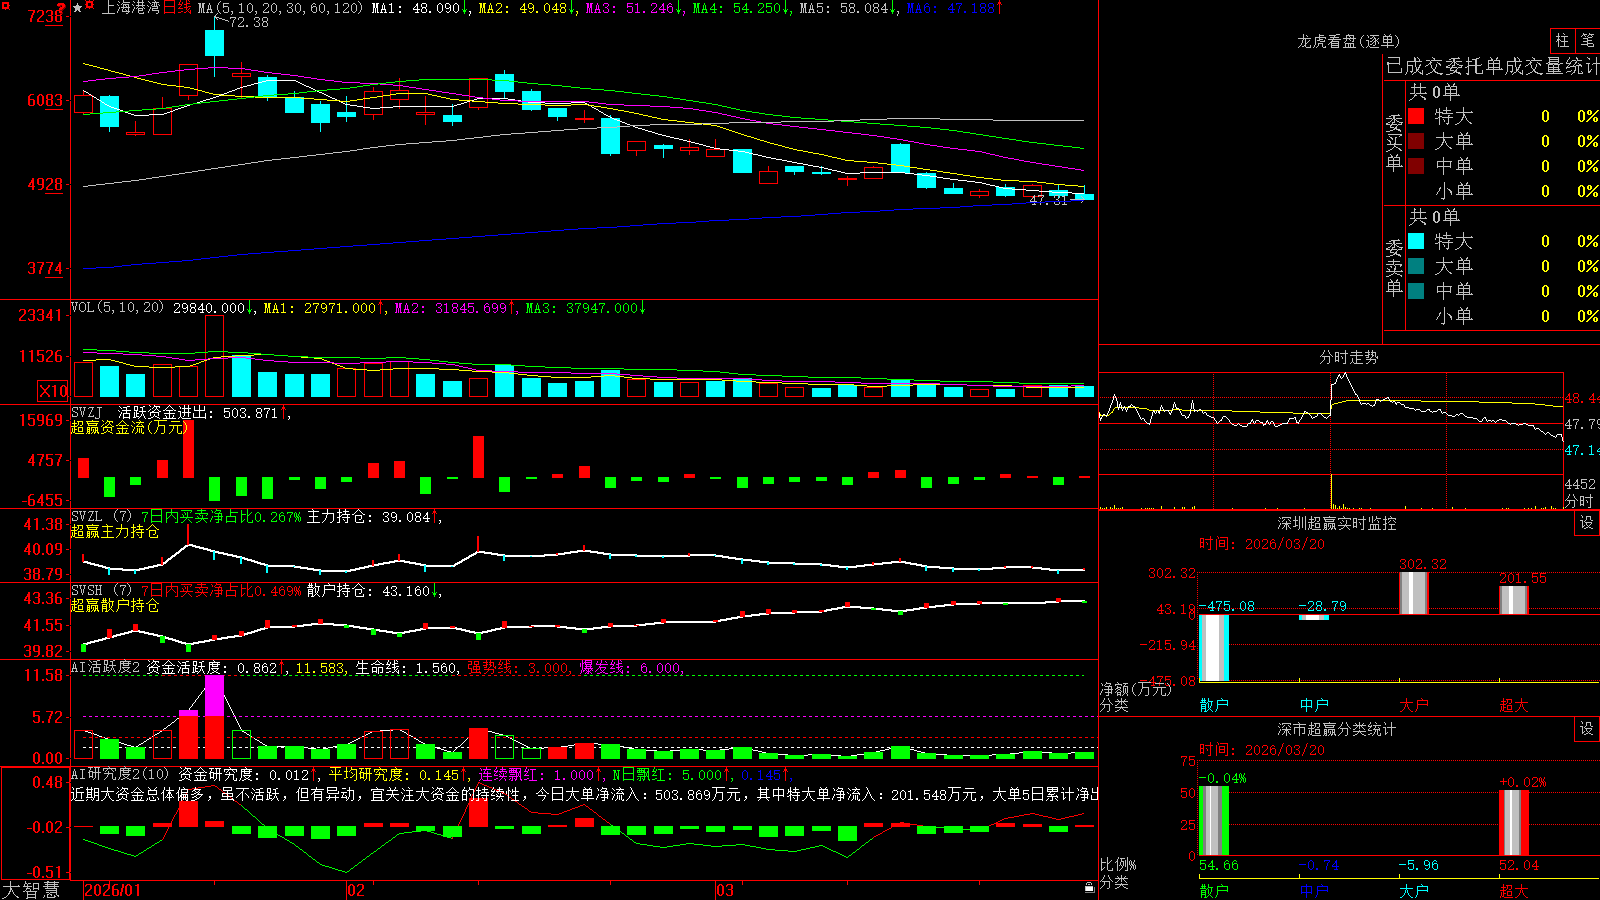1600x900 pixels.
Task: Open the VOL(5,10,20) indicator selector
Action: click(x=117, y=307)
